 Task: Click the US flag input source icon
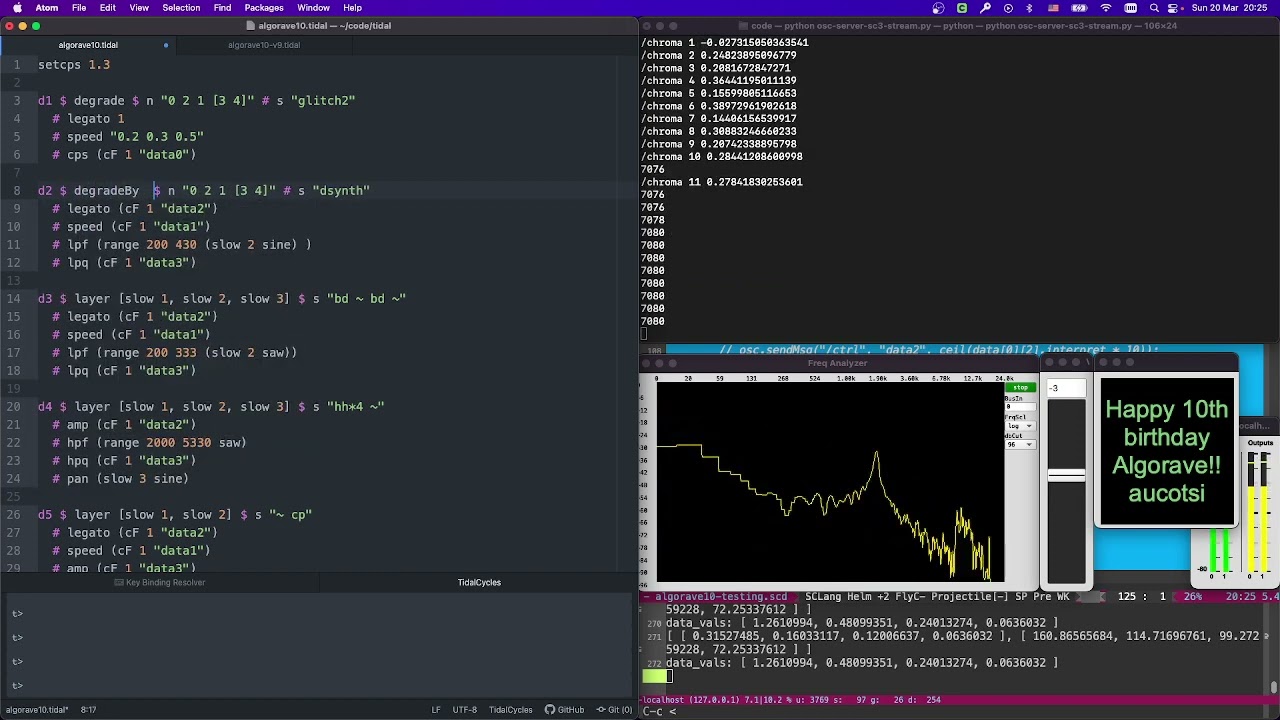(x=1053, y=8)
